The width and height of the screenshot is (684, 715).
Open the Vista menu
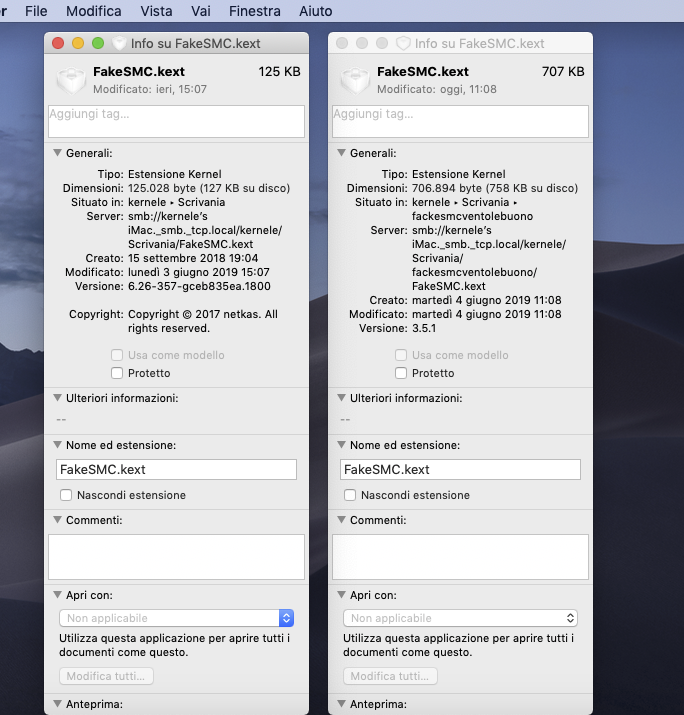[x=156, y=11]
